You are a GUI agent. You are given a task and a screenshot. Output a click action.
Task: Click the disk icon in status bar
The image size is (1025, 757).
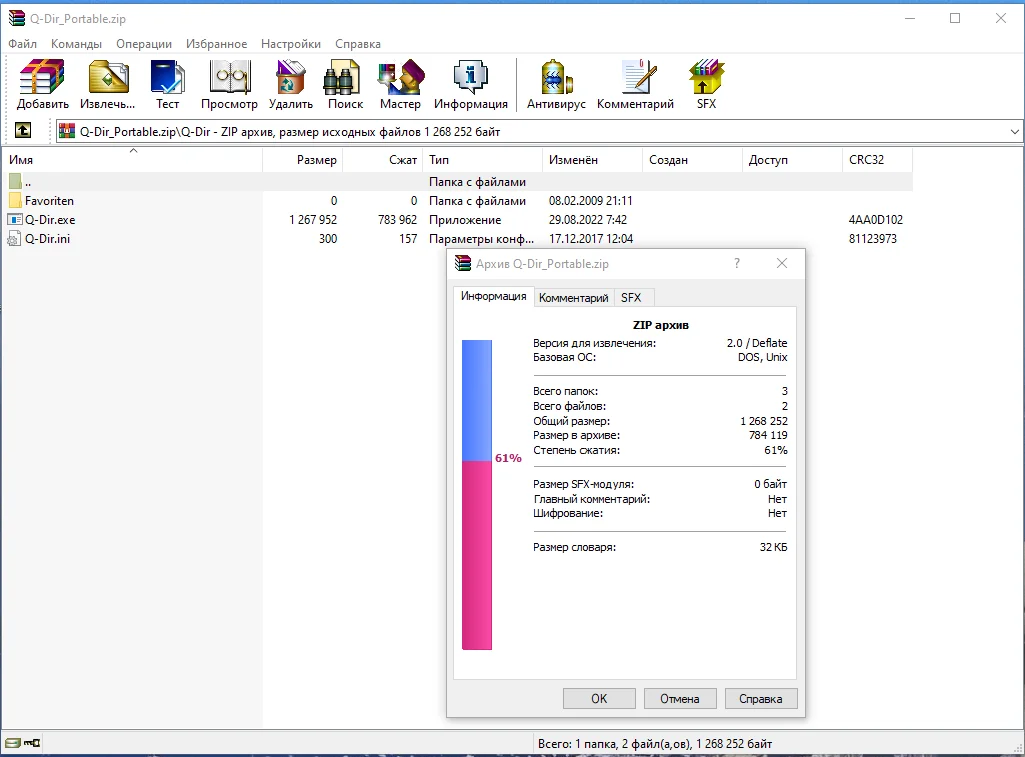click(x=12, y=743)
